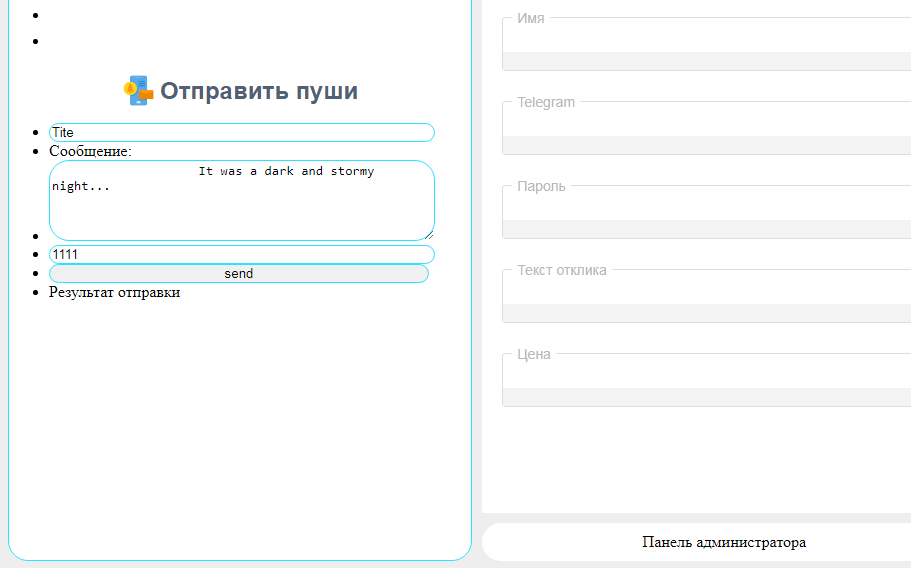The width and height of the screenshot is (911, 568).
Task: Focus the title field containing 'Tite'
Action: coord(241,132)
